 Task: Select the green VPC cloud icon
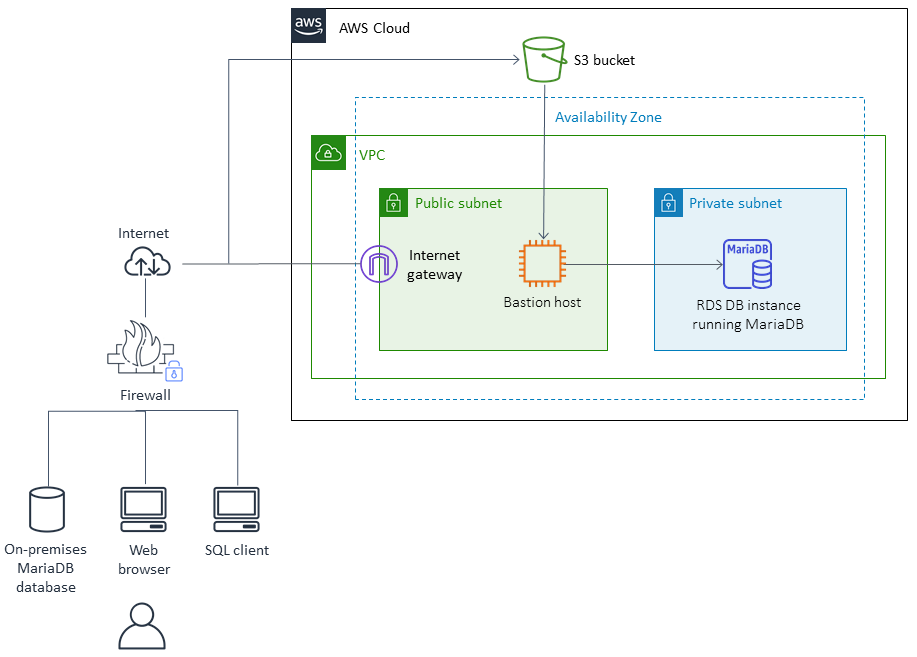(x=328, y=152)
